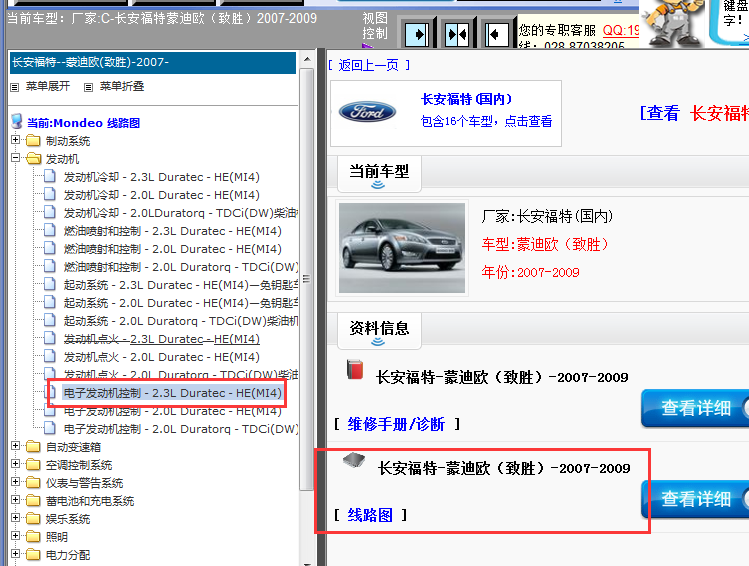Click the blue signal icon under 当前车型 tab
The width and height of the screenshot is (749, 566).
tap(378, 185)
